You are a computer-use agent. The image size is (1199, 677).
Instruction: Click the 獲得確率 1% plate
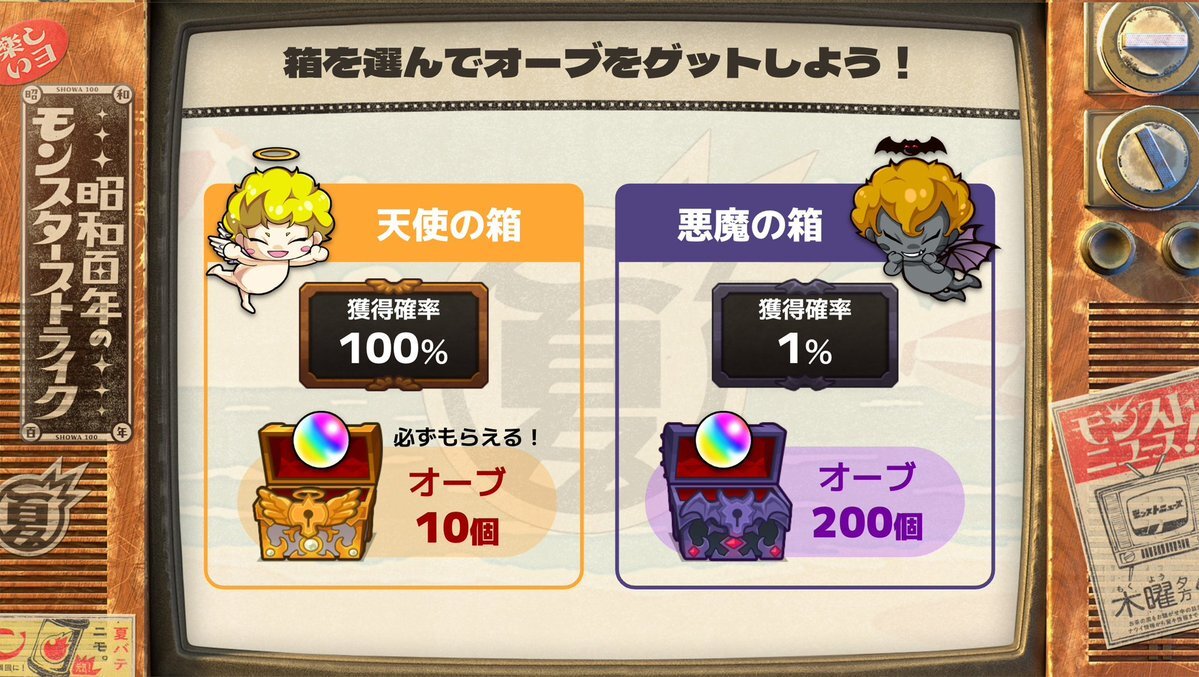point(805,334)
